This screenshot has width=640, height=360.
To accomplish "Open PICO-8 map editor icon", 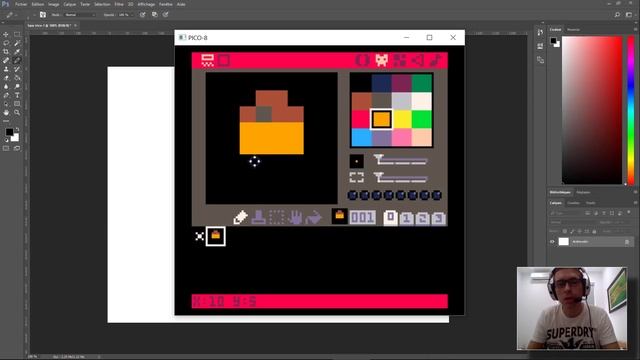I will [400, 60].
